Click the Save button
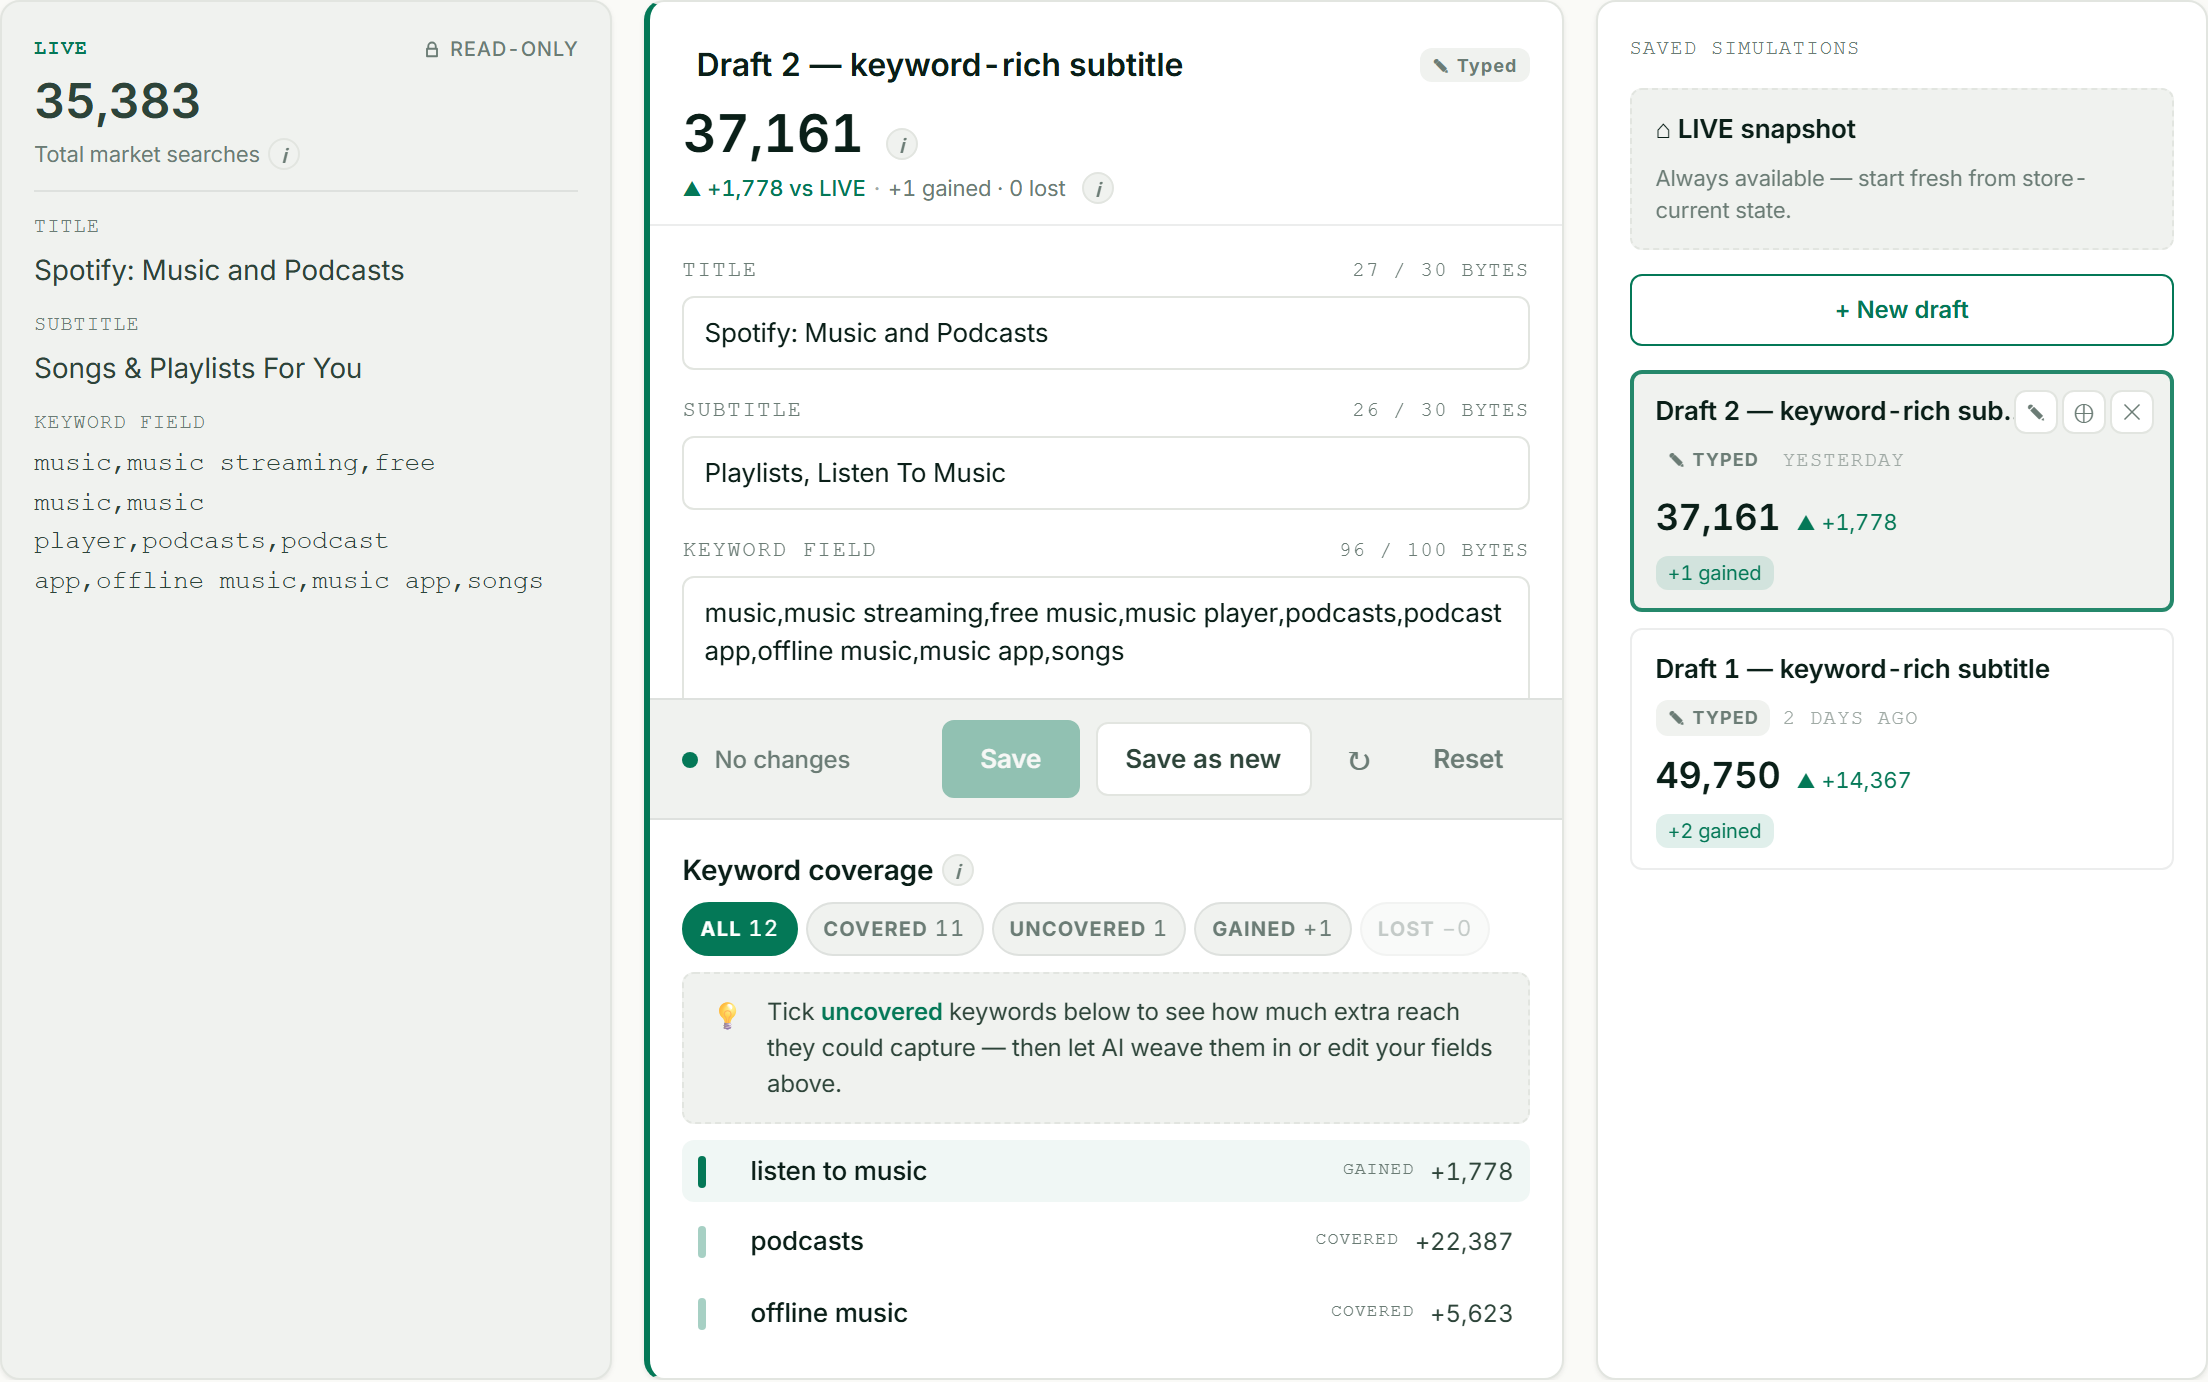The image size is (2208, 1382). (x=1010, y=759)
